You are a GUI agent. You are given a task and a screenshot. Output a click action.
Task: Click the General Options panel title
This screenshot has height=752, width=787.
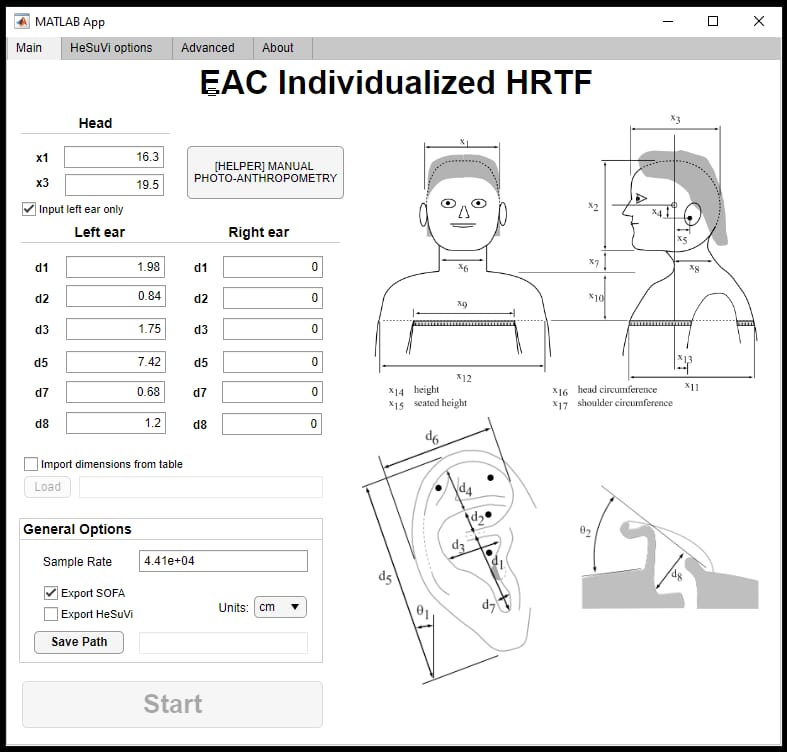pos(77,529)
